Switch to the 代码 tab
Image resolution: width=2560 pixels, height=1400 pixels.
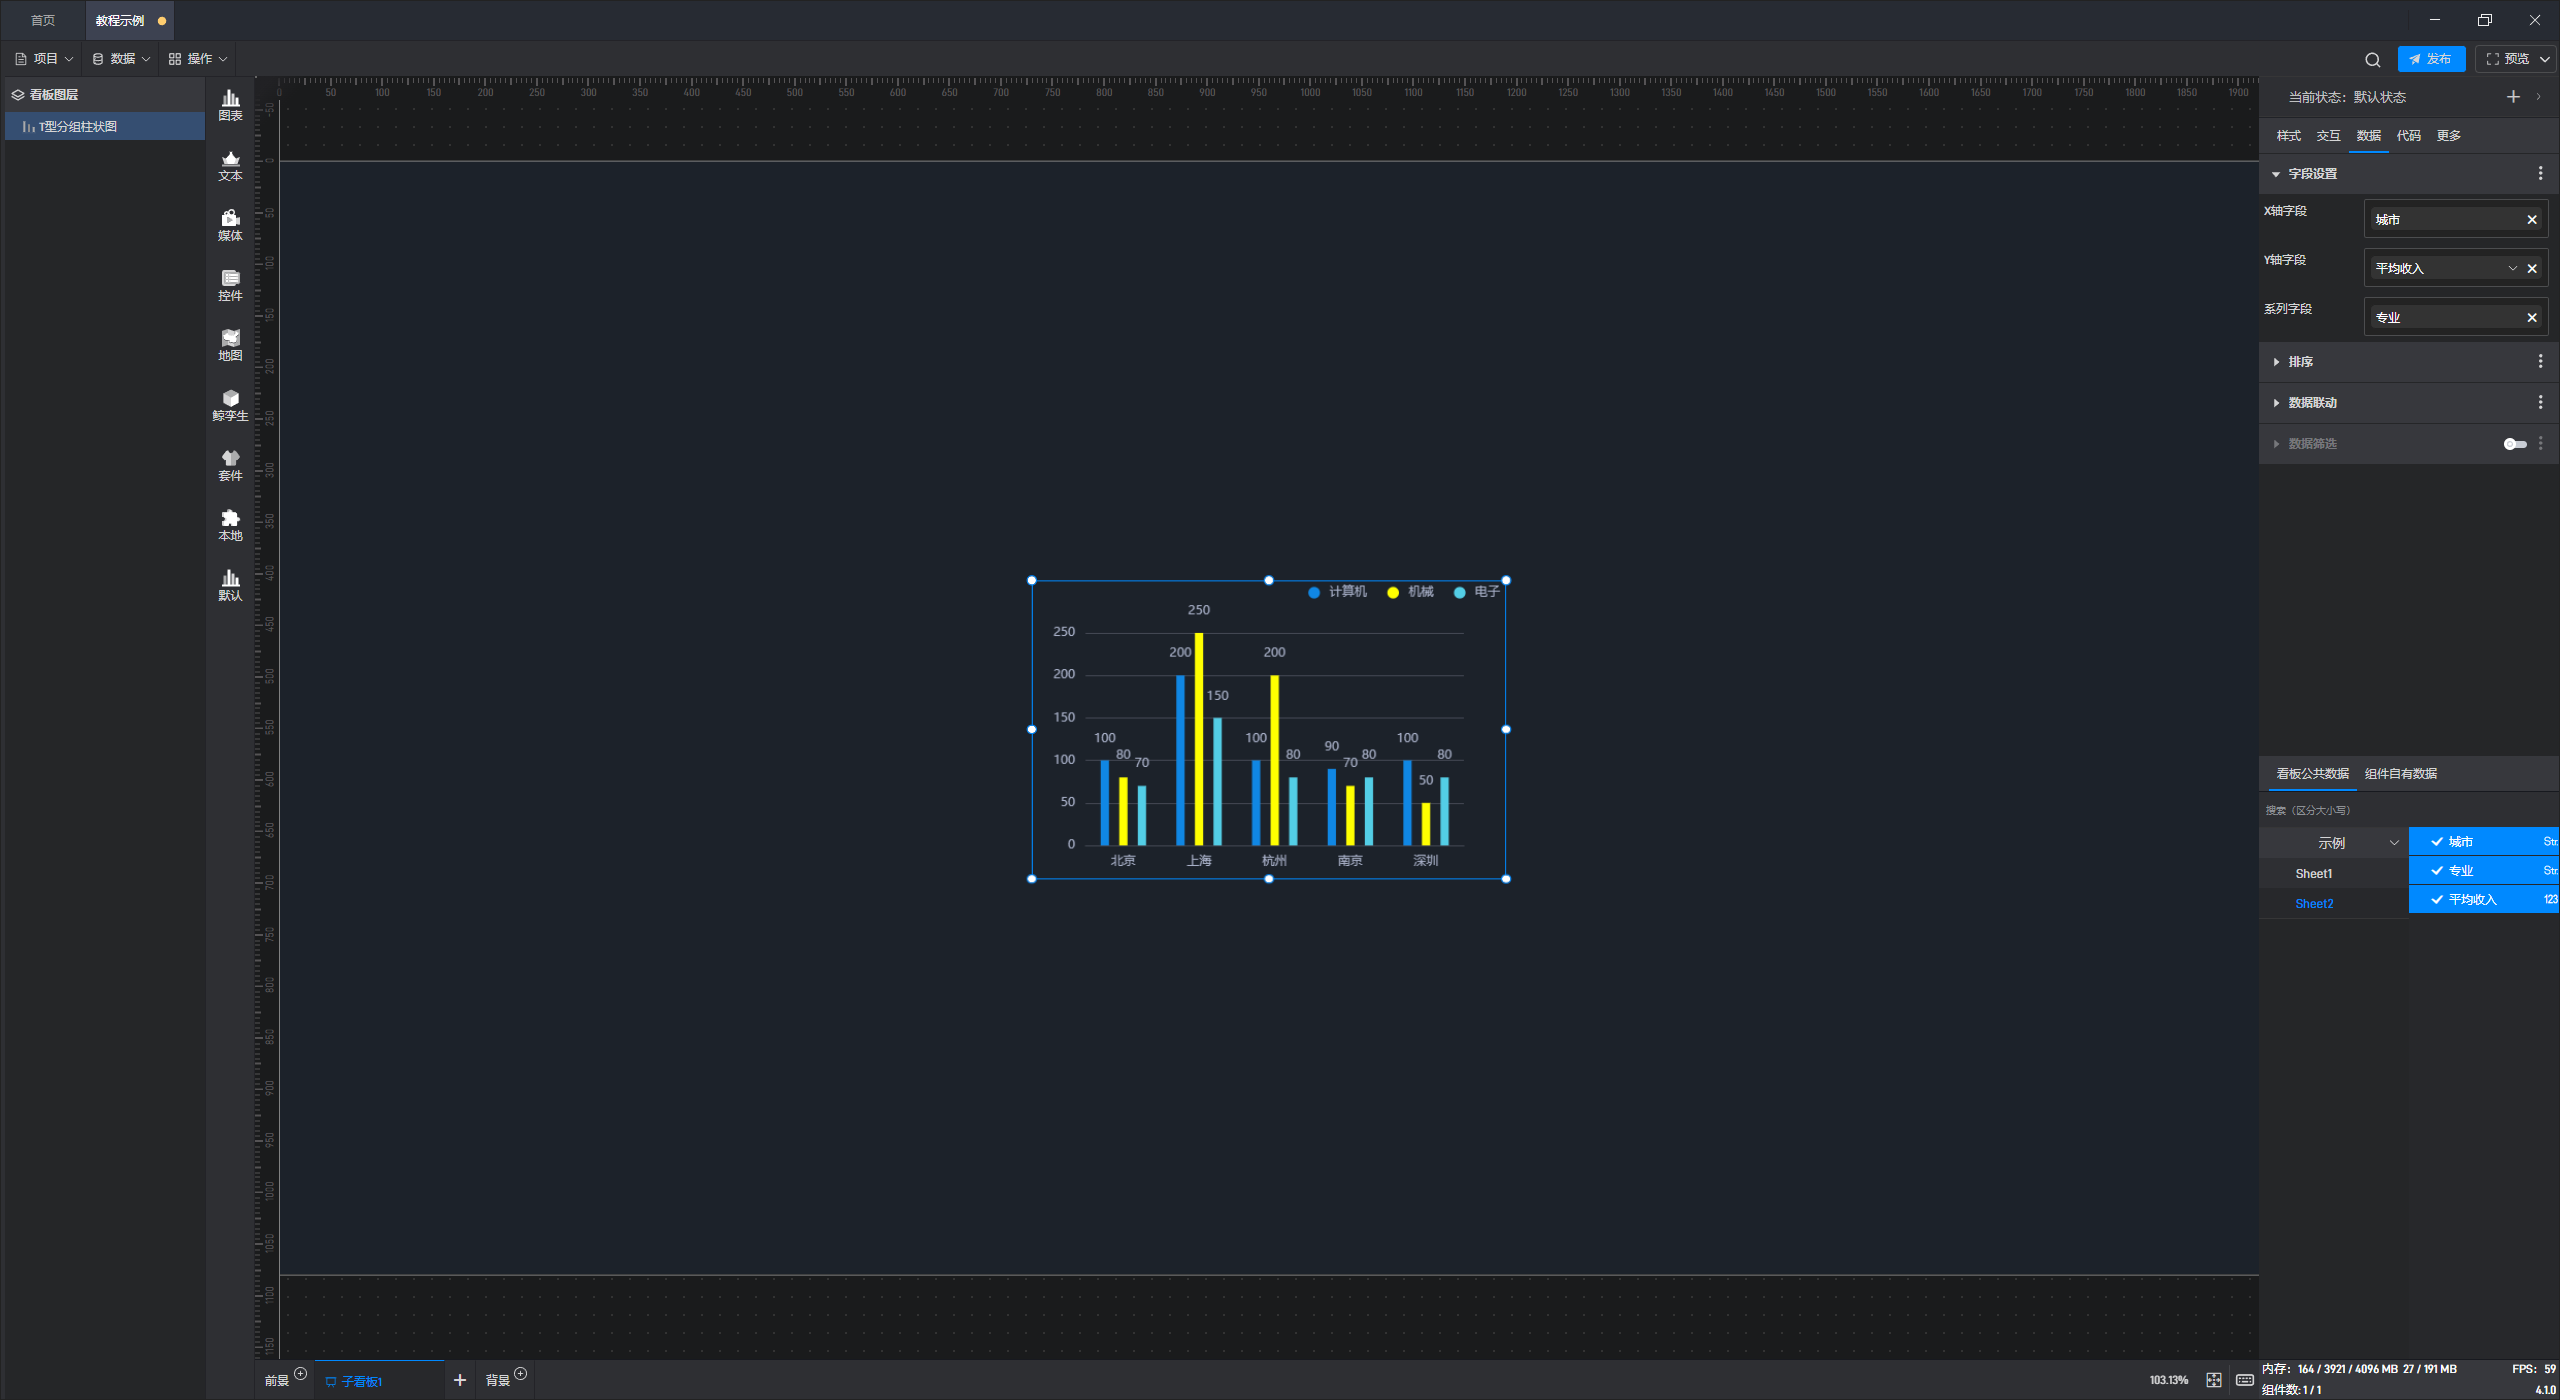(x=2408, y=136)
